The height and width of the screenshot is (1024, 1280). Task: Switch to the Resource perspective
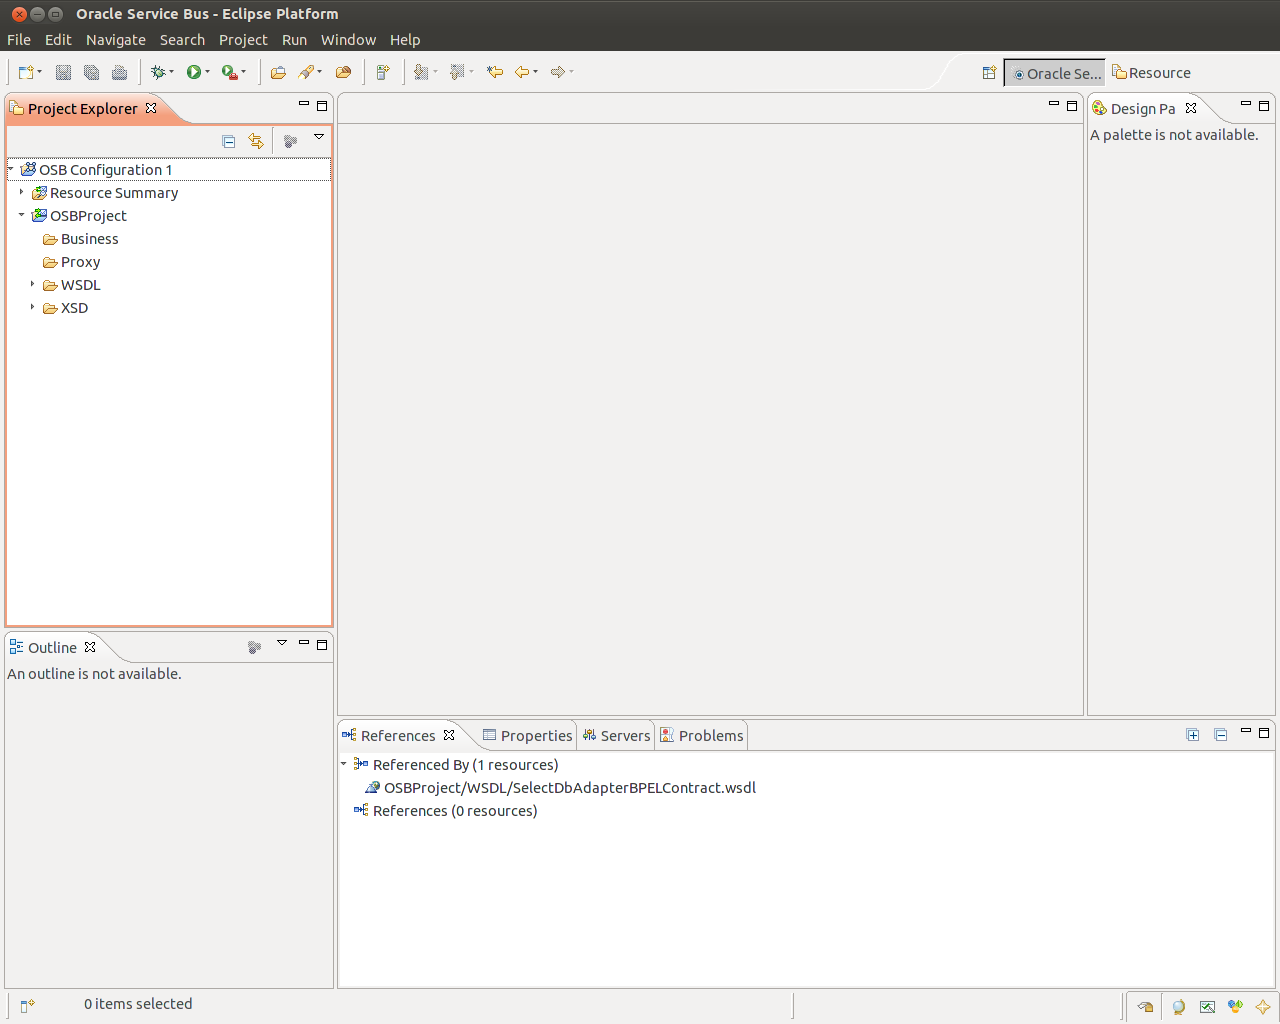(x=1152, y=73)
